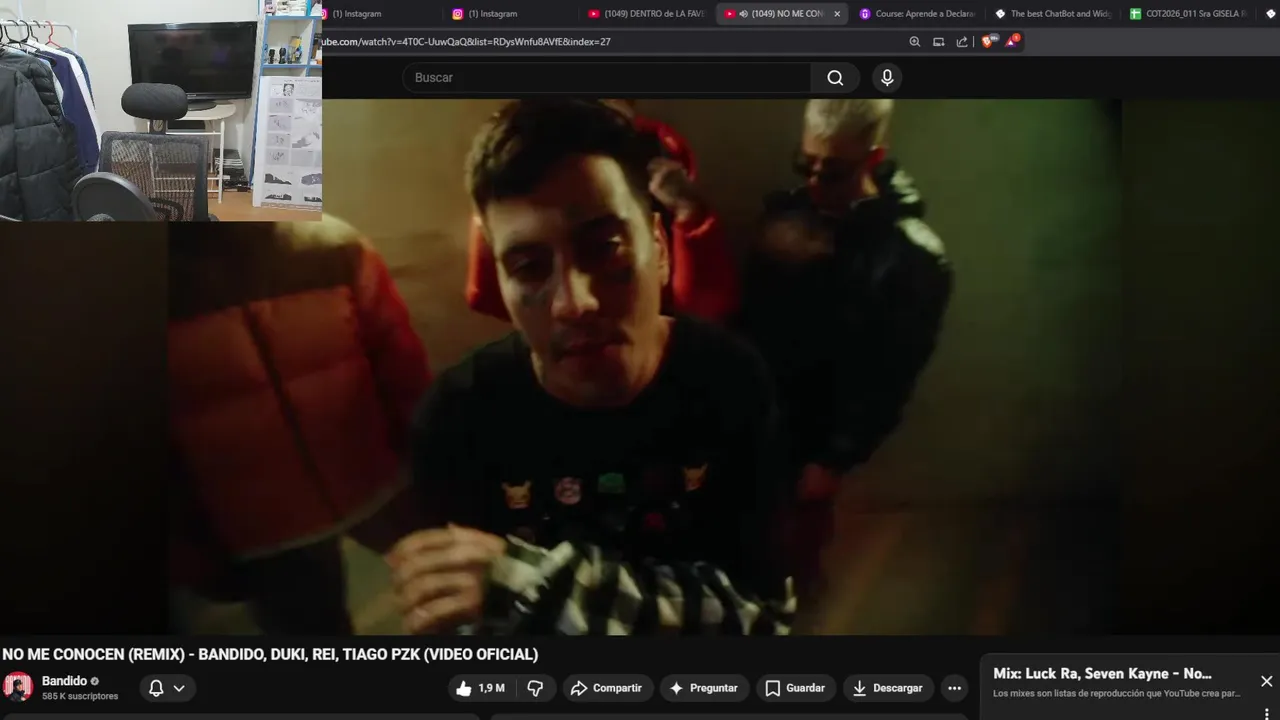Click the zoom magnifier icon in address bar
The width and height of the screenshot is (1280, 720).
pyautogui.click(x=914, y=42)
